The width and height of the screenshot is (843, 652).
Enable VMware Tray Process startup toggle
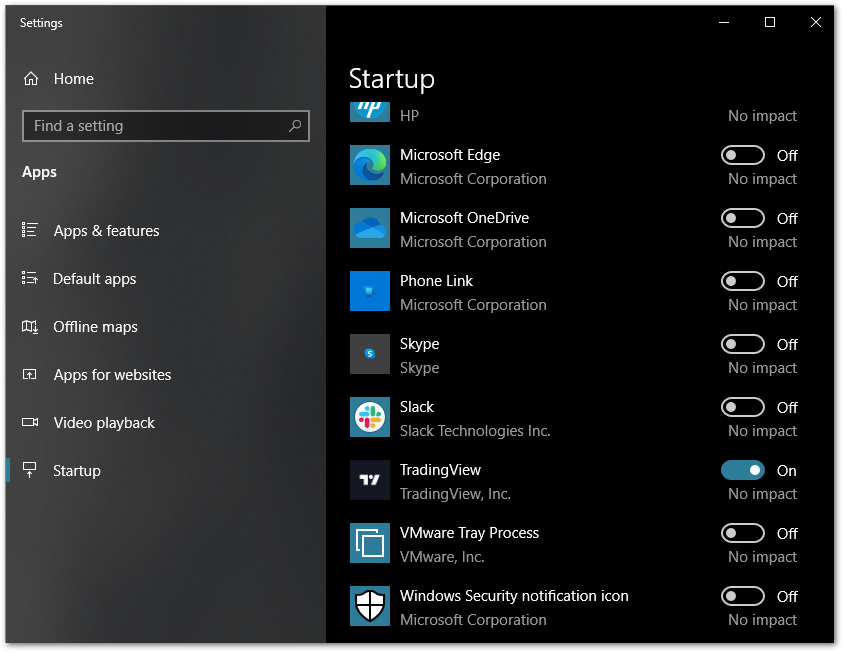742,533
